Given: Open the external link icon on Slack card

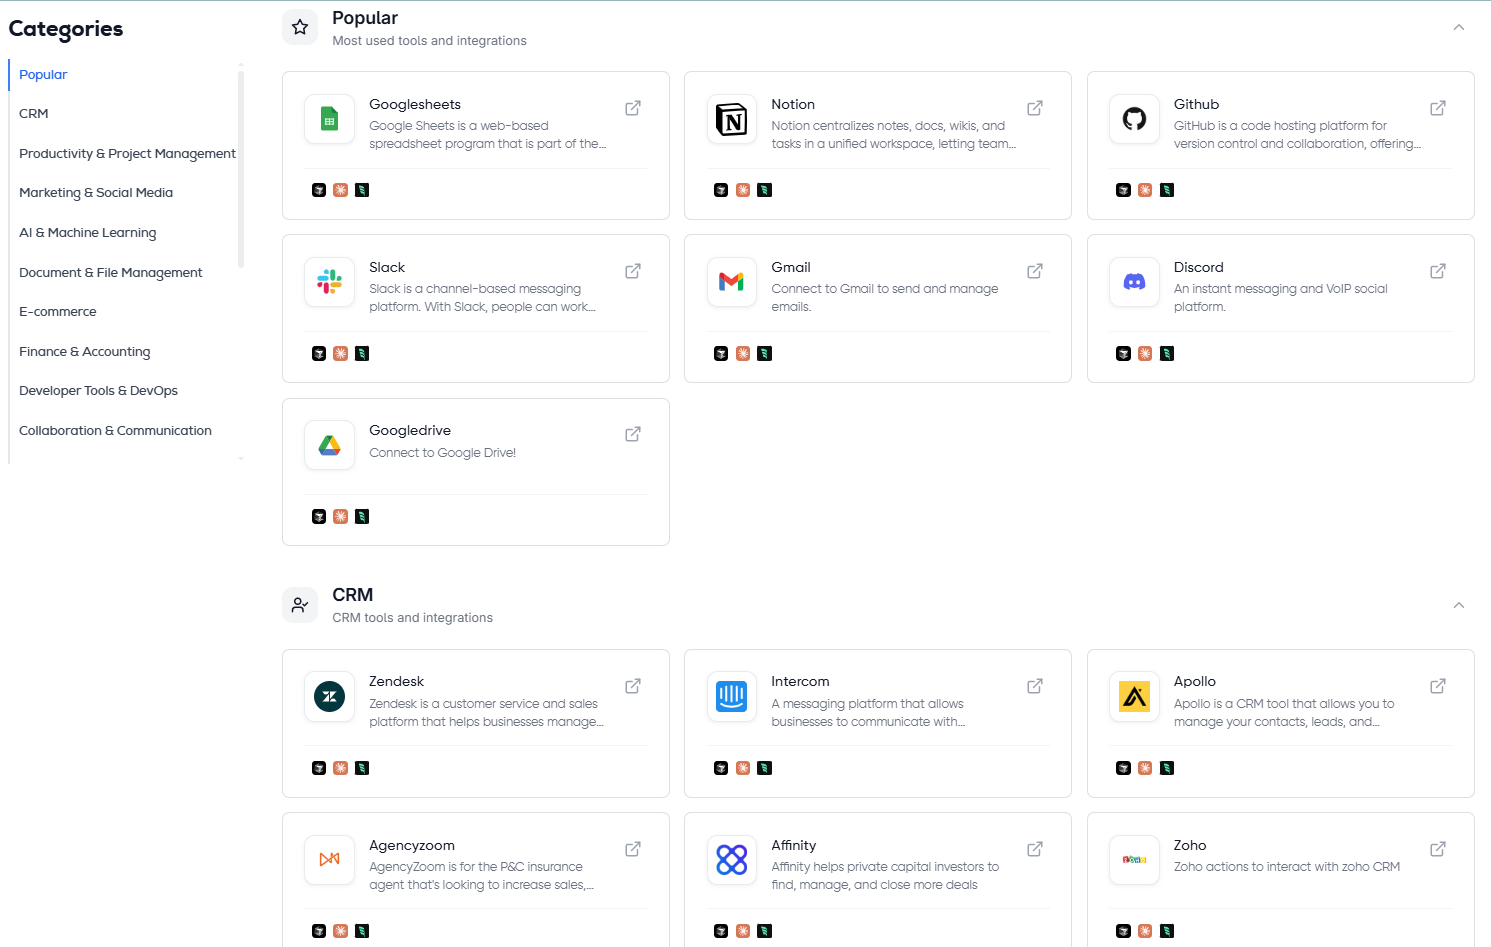Looking at the screenshot, I should click(x=633, y=271).
